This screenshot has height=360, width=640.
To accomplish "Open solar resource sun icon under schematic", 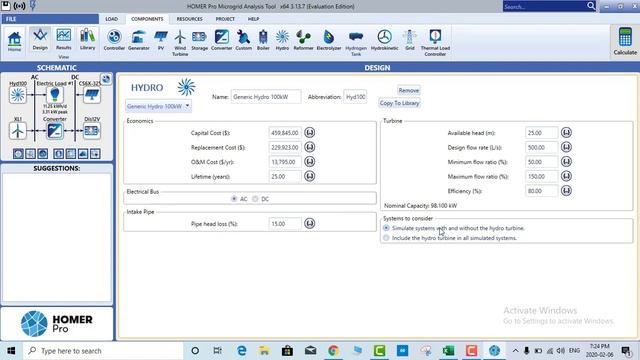I will [x=18, y=154].
